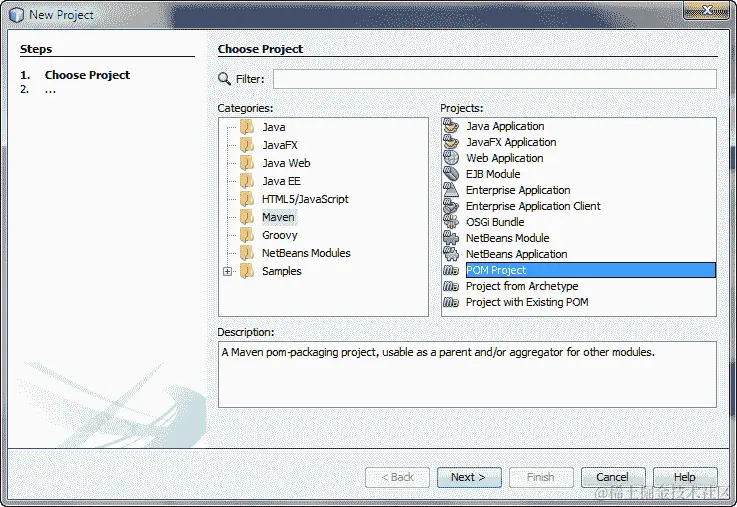
Task: Focus the Filter text field
Action: tap(494, 79)
